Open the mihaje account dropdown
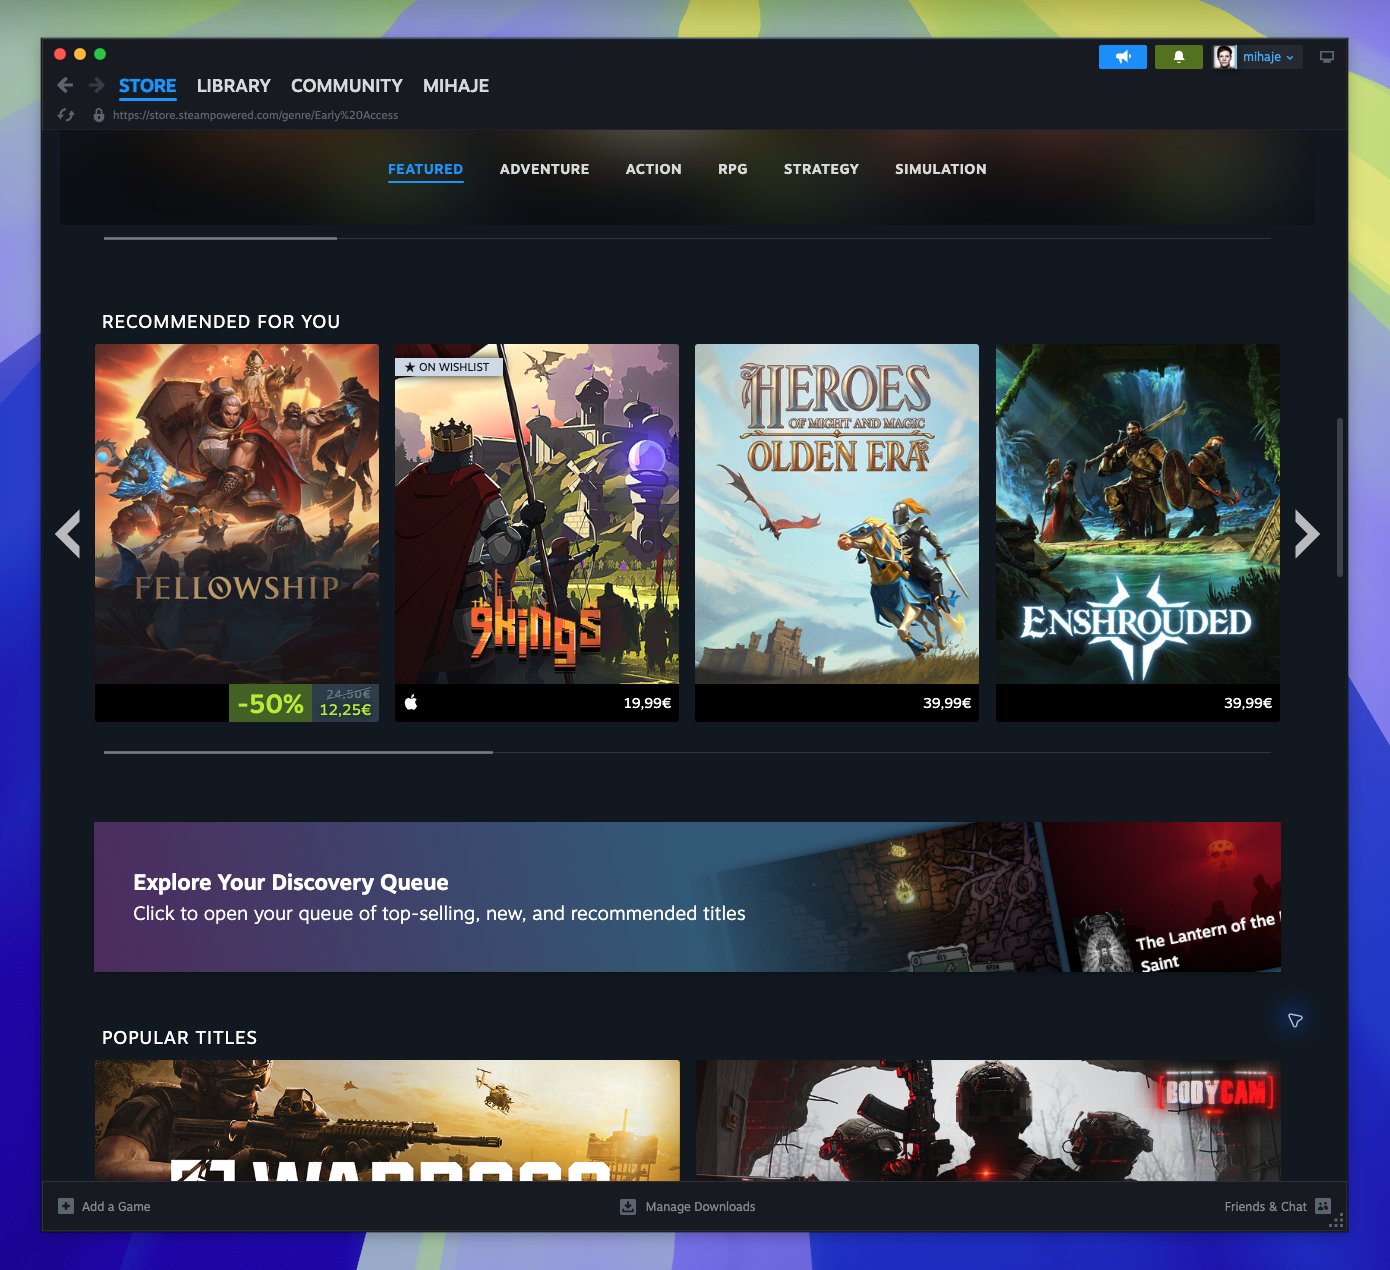 click(x=1269, y=57)
